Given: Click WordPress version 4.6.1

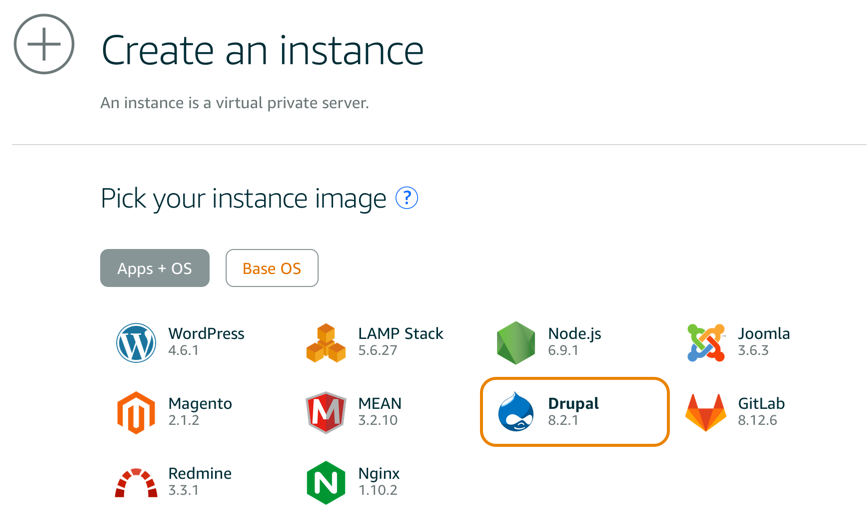Looking at the screenshot, I should pyautogui.click(x=183, y=351).
